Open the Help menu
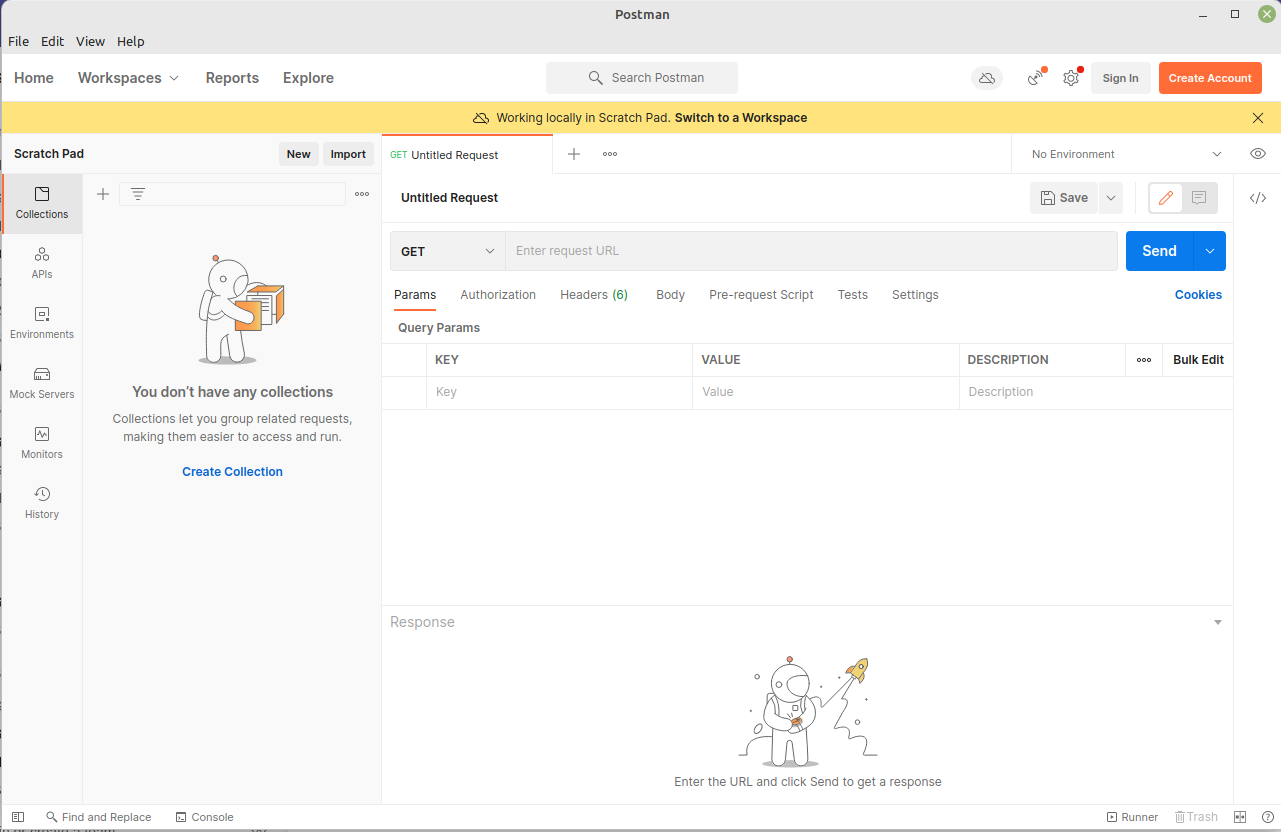Image resolution: width=1281 pixels, height=832 pixels. pos(131,41)
